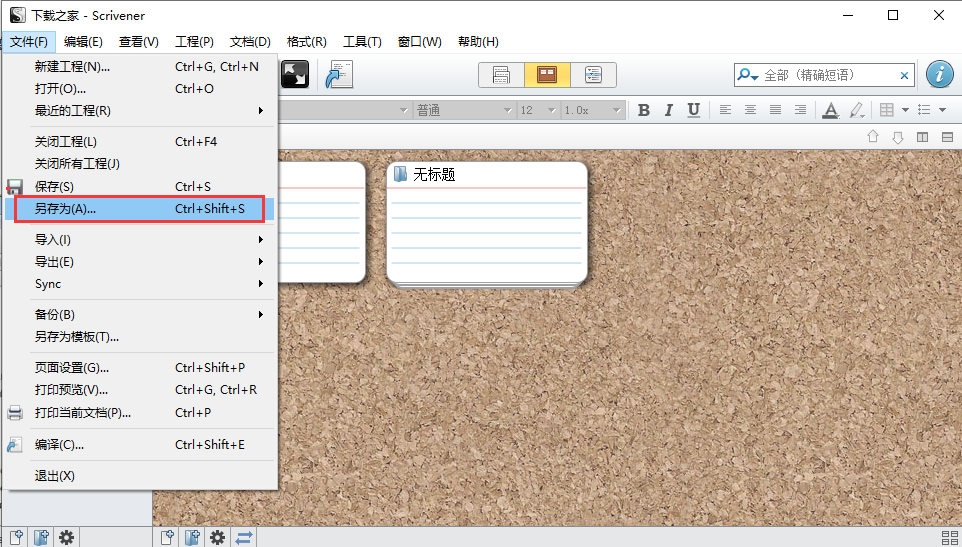Image resolution: width=962 pixels, height=547 pixels.
Task: Open search options magnifier dropdown
Action: [748, 75]
